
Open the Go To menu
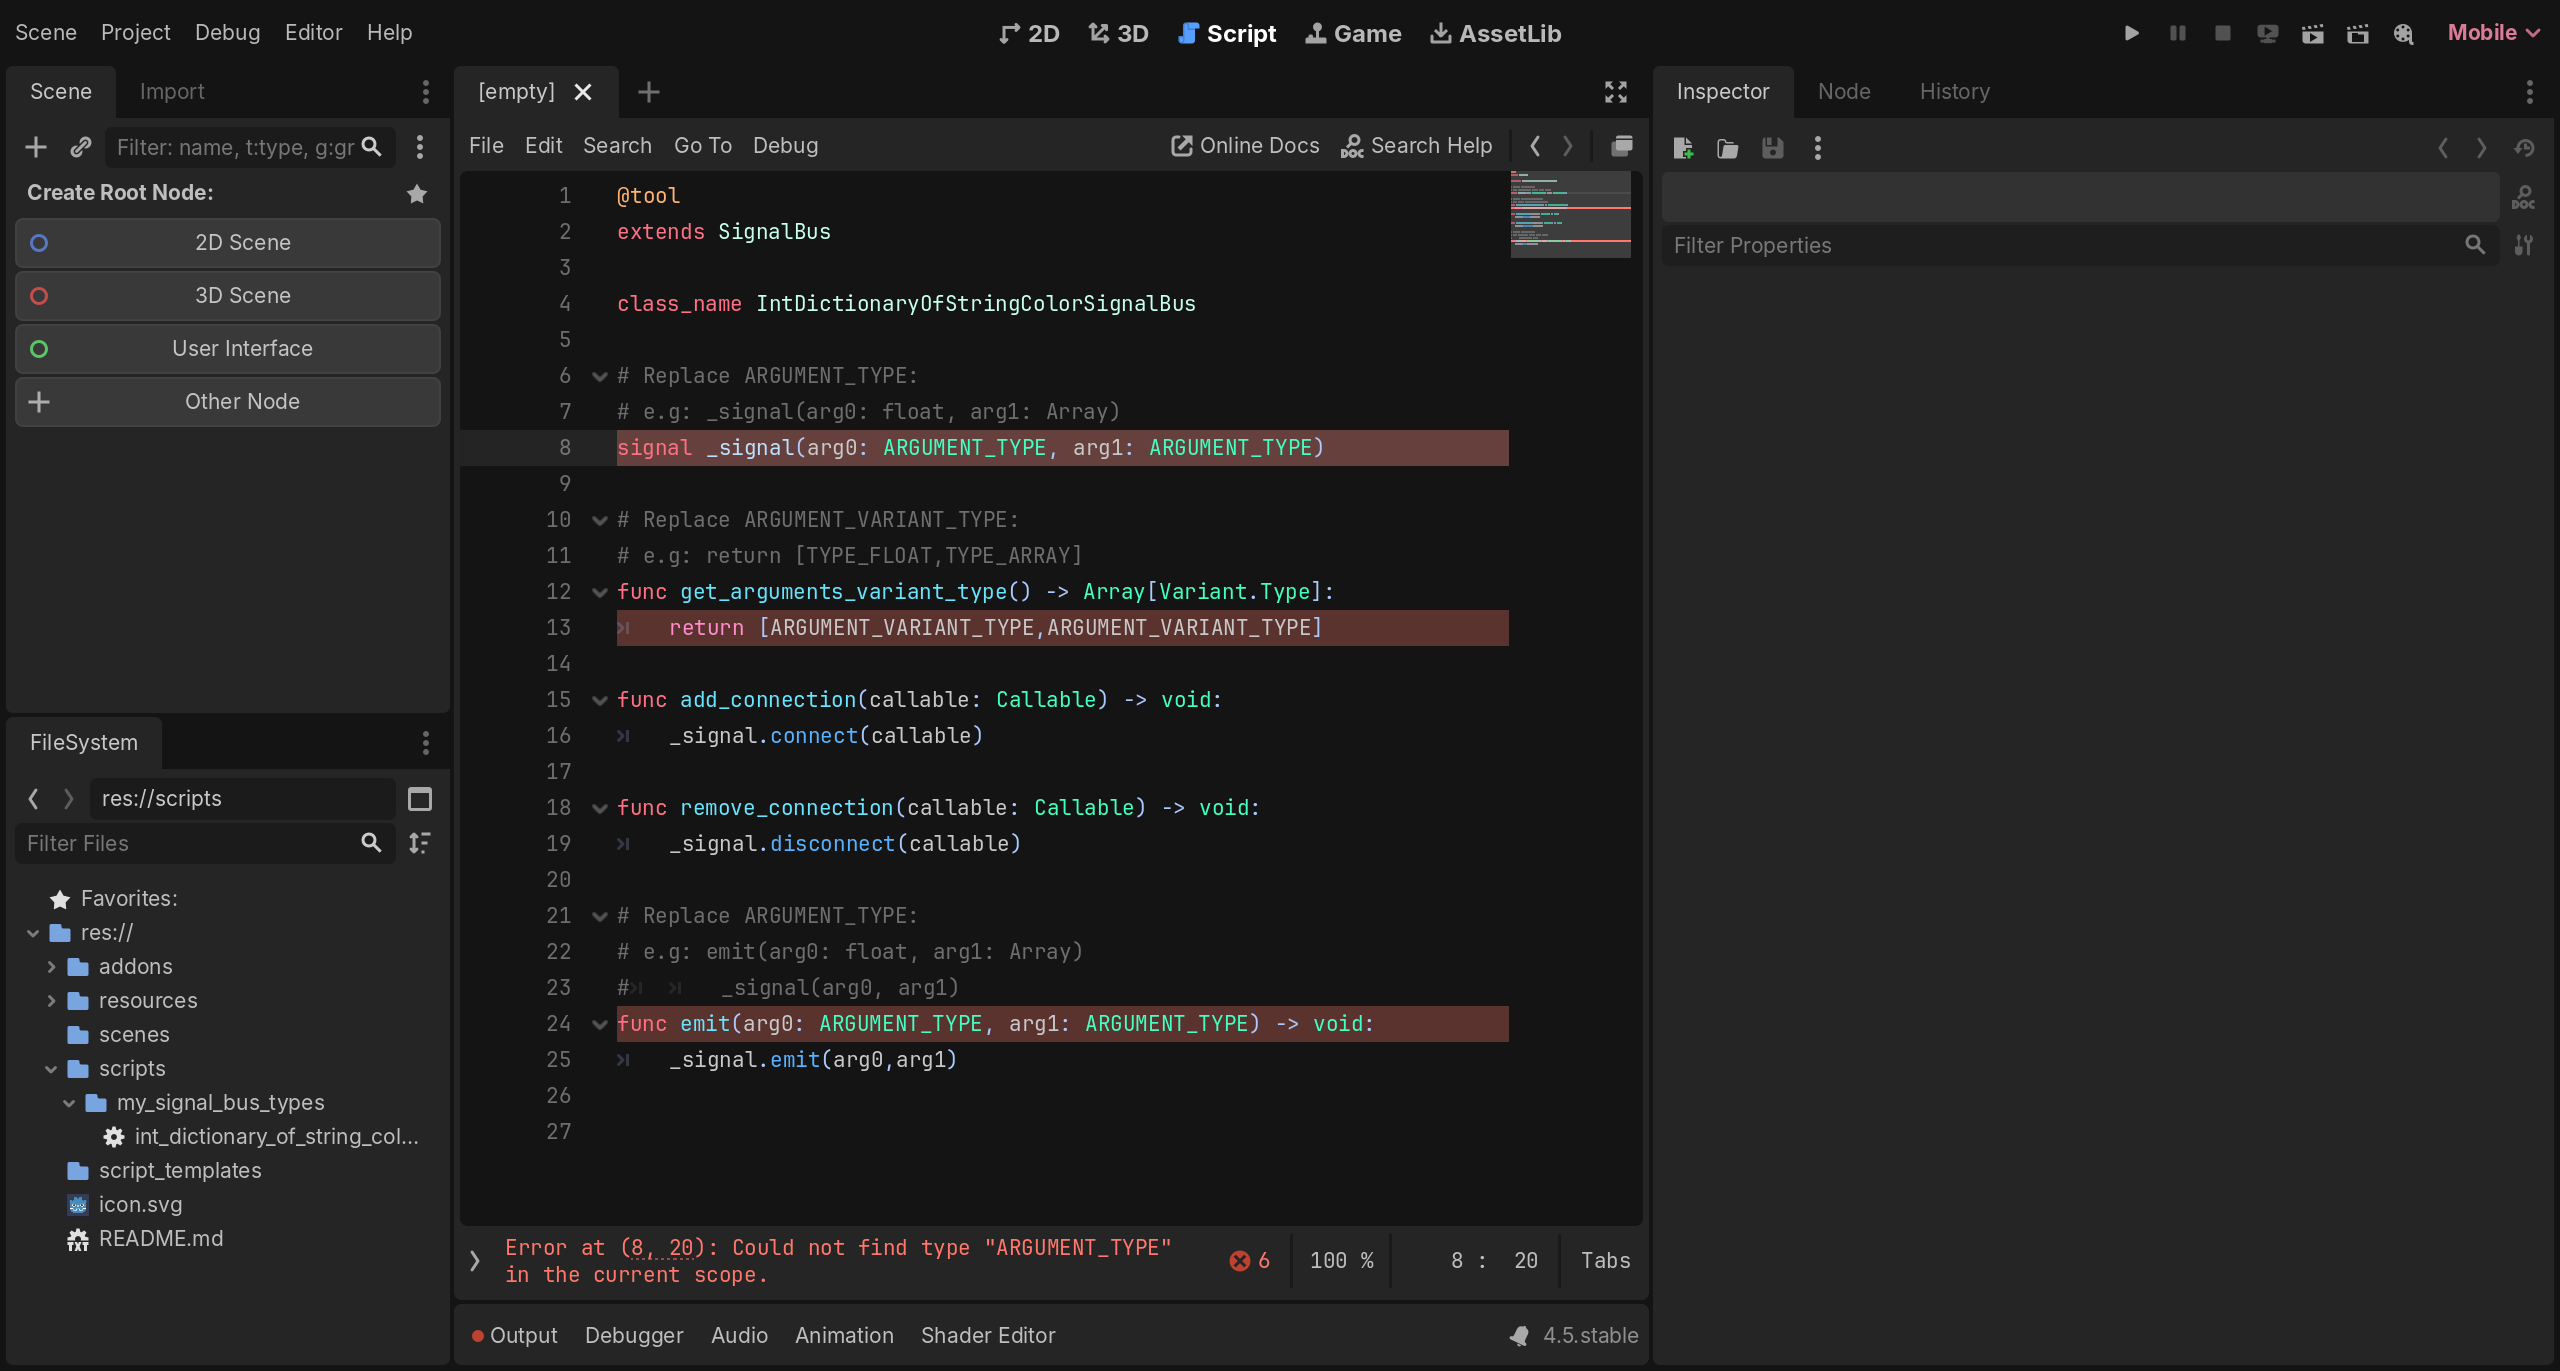coord(702,146)
